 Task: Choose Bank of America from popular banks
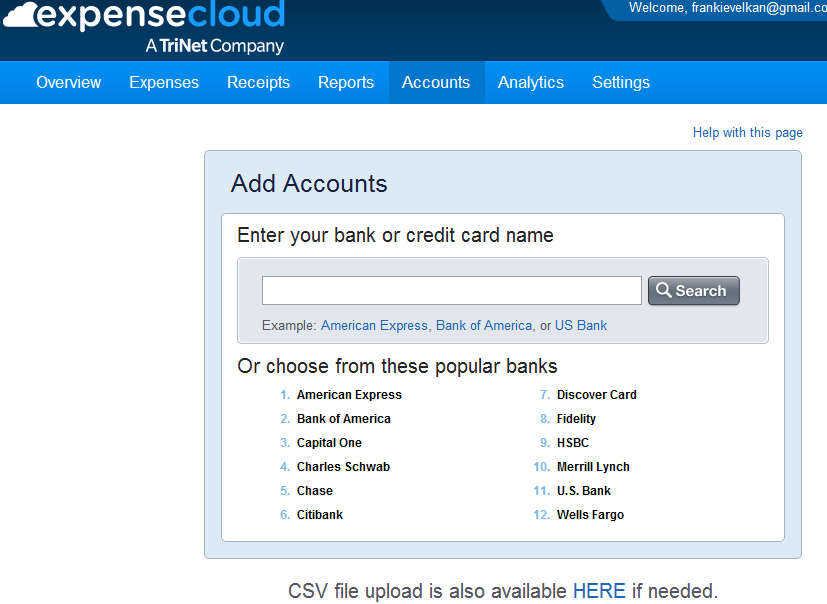tap(344, 419)
